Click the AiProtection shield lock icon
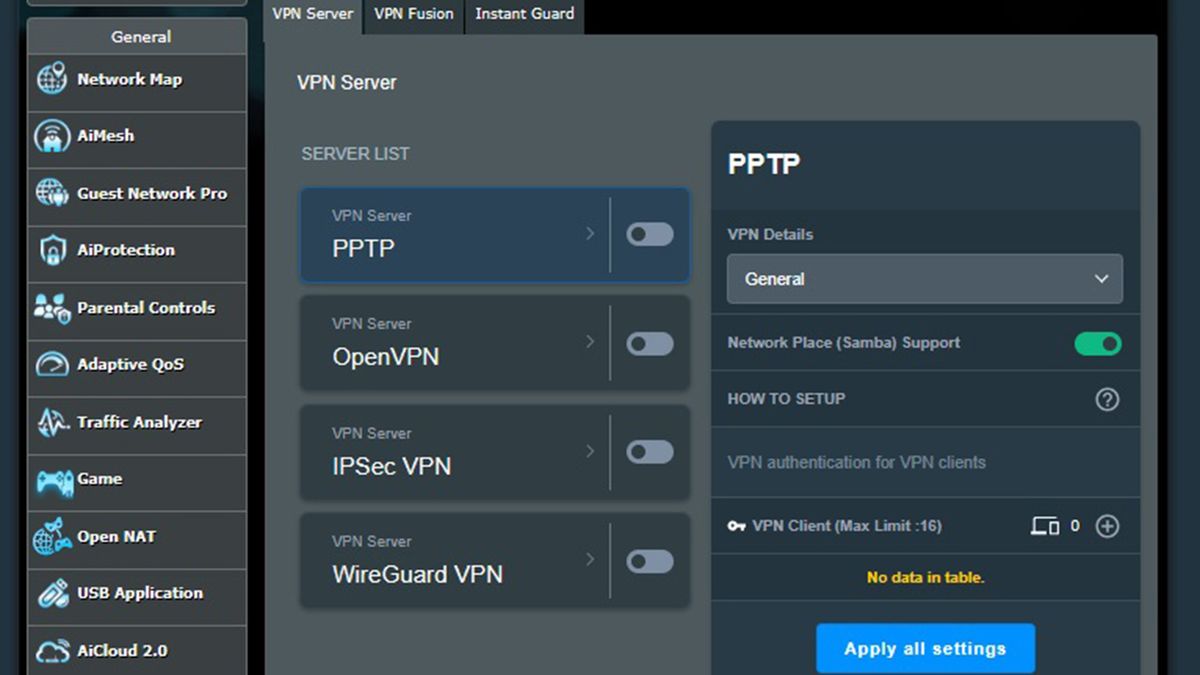This screenshot has height=675, width=1200. 52,250
